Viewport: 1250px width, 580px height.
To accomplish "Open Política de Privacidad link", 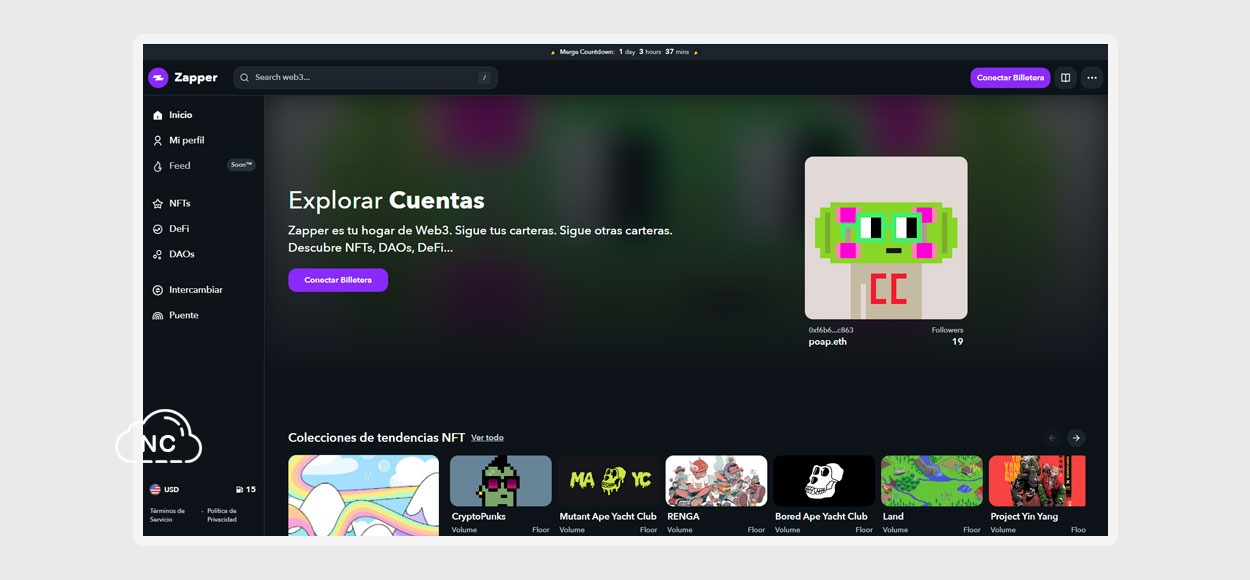I will (222, 515).
